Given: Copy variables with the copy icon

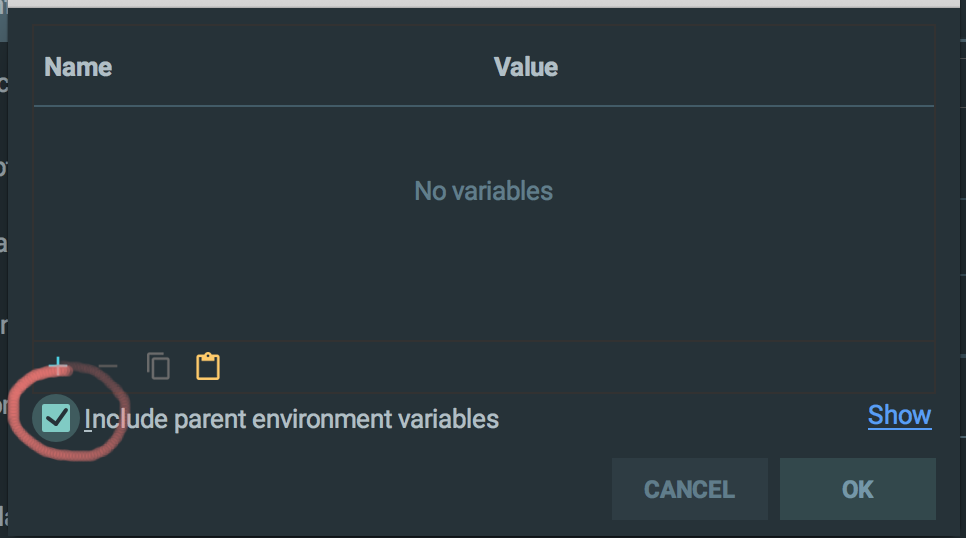Looking at the screenshot, I should (158, 367).
